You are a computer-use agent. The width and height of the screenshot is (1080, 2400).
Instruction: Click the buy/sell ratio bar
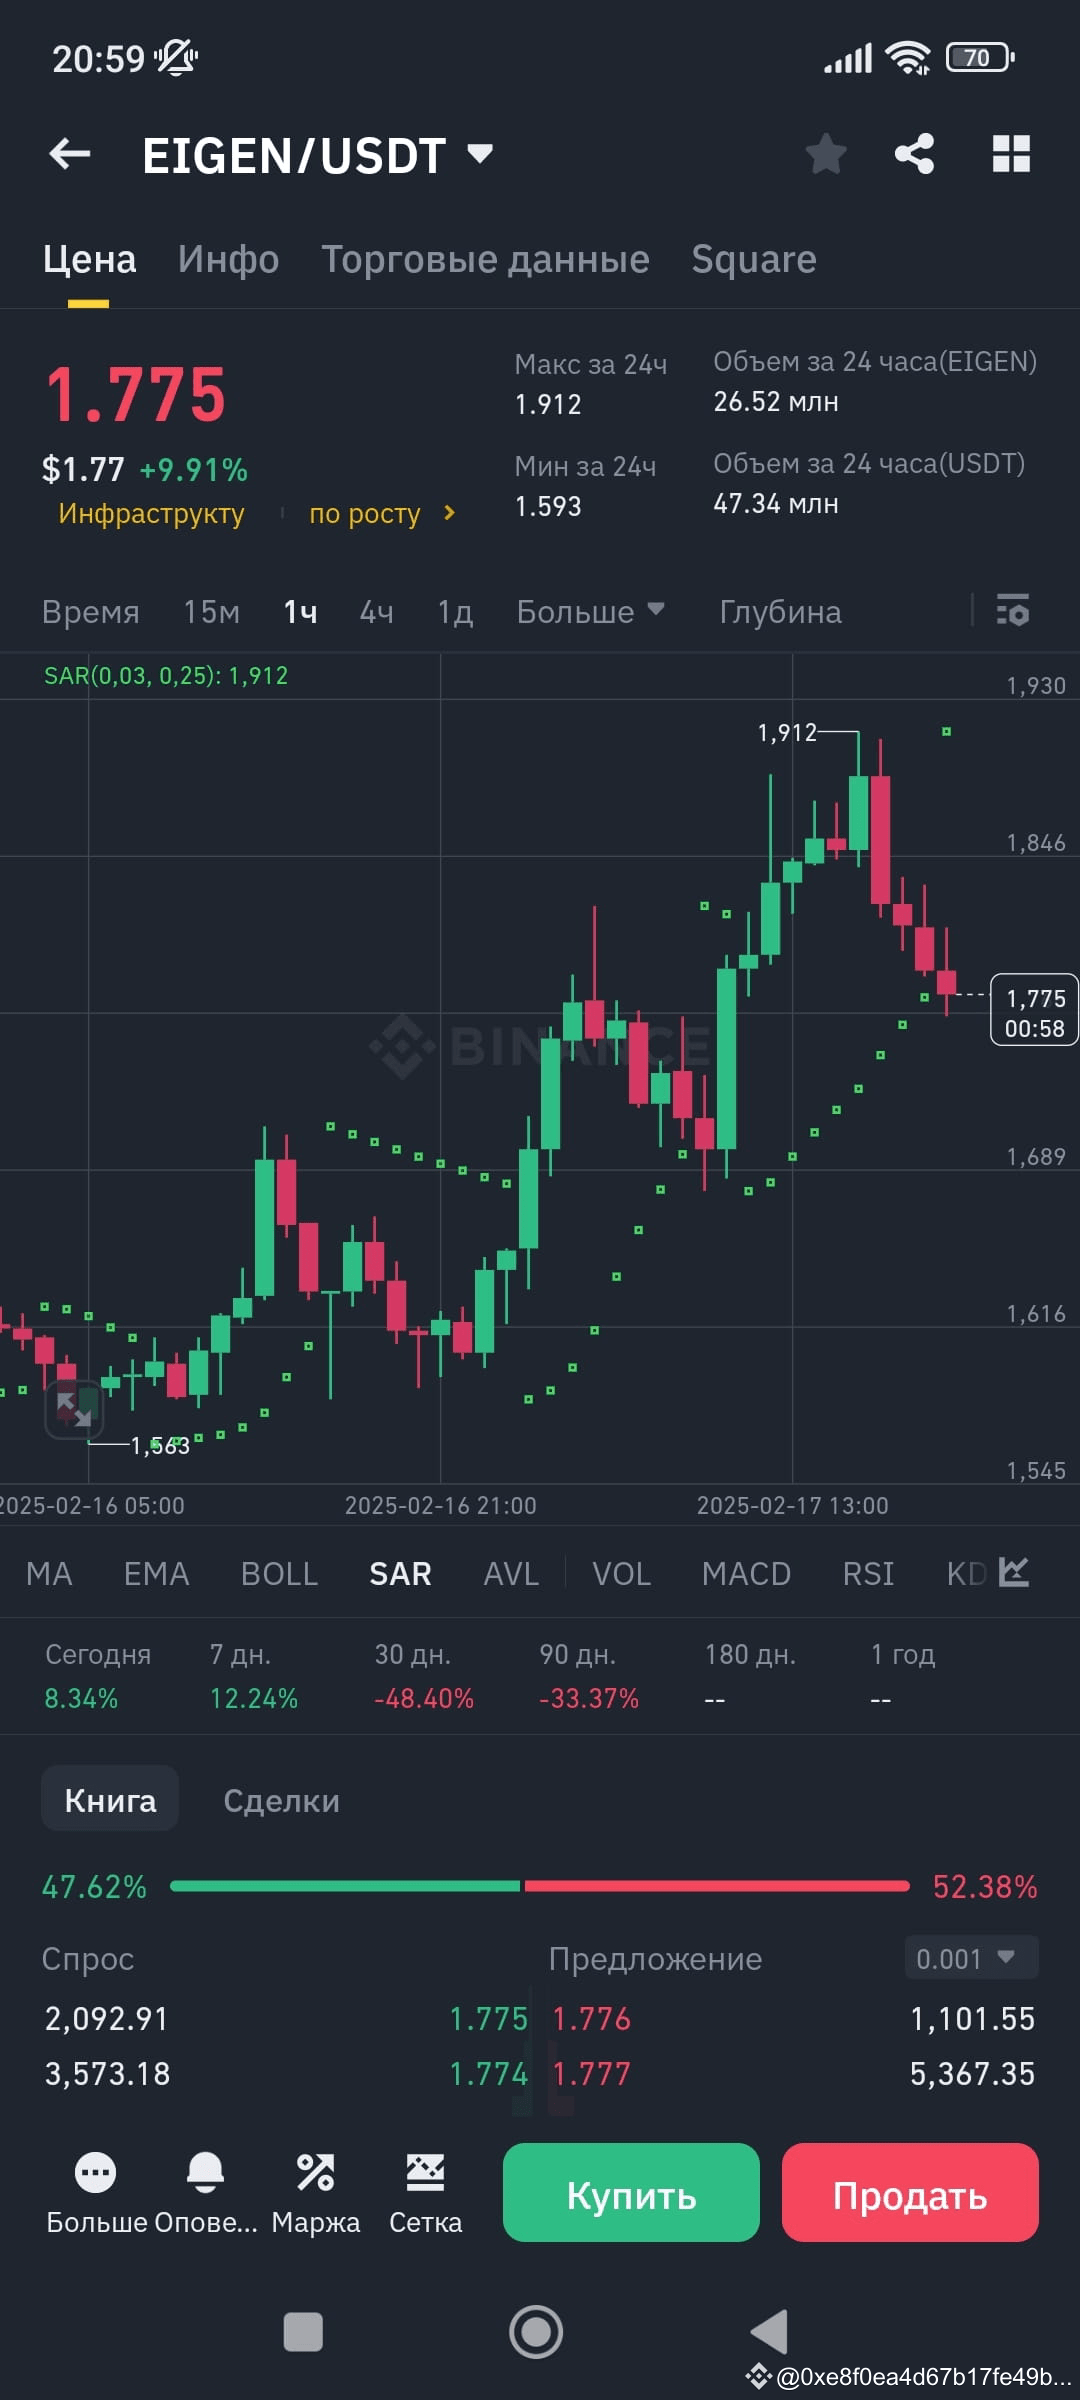540,1887
